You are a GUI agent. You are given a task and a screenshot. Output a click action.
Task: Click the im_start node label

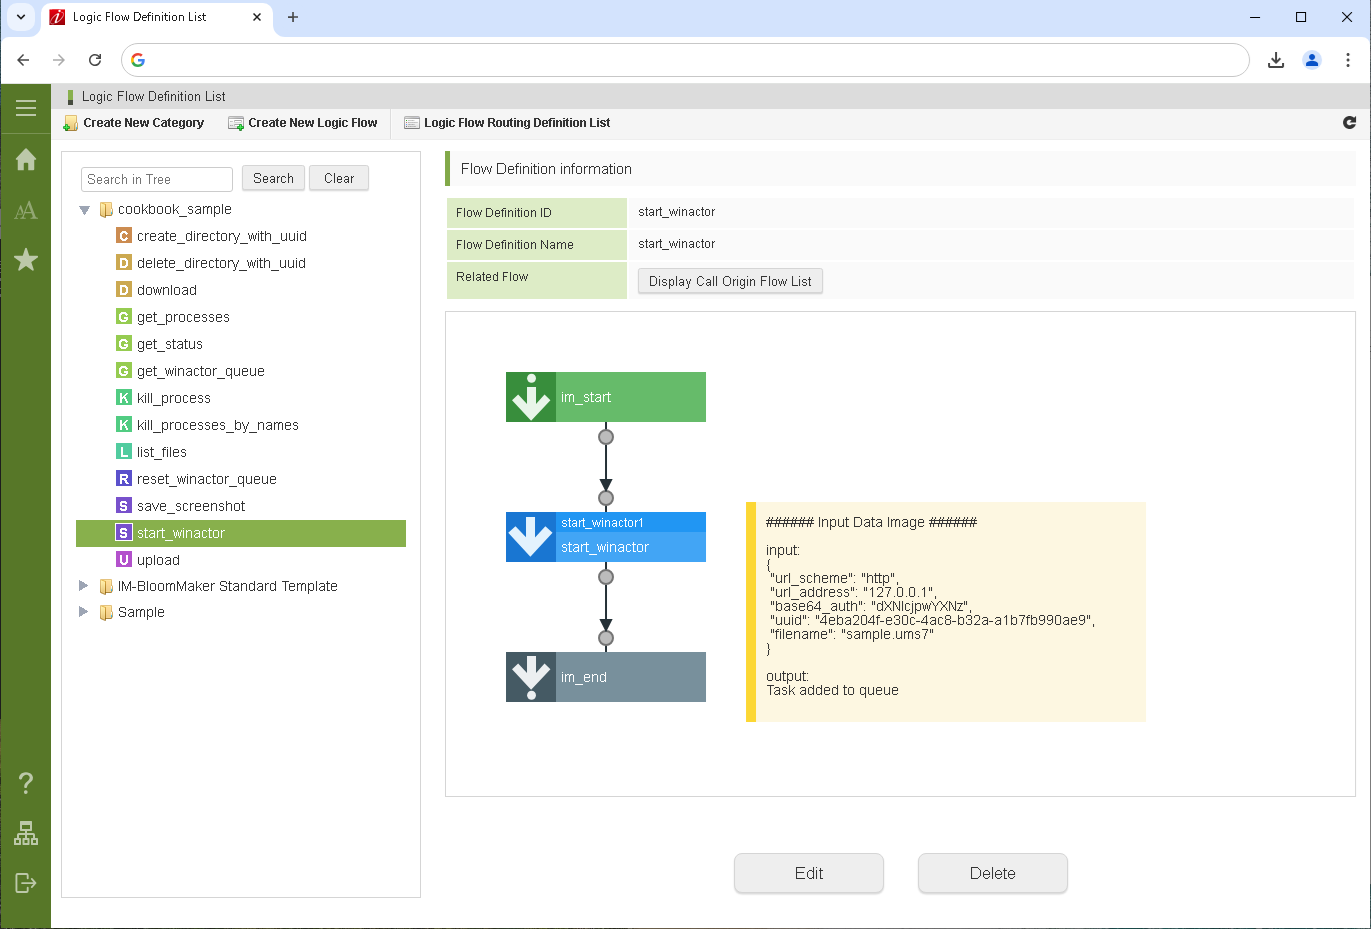[586, 397]
